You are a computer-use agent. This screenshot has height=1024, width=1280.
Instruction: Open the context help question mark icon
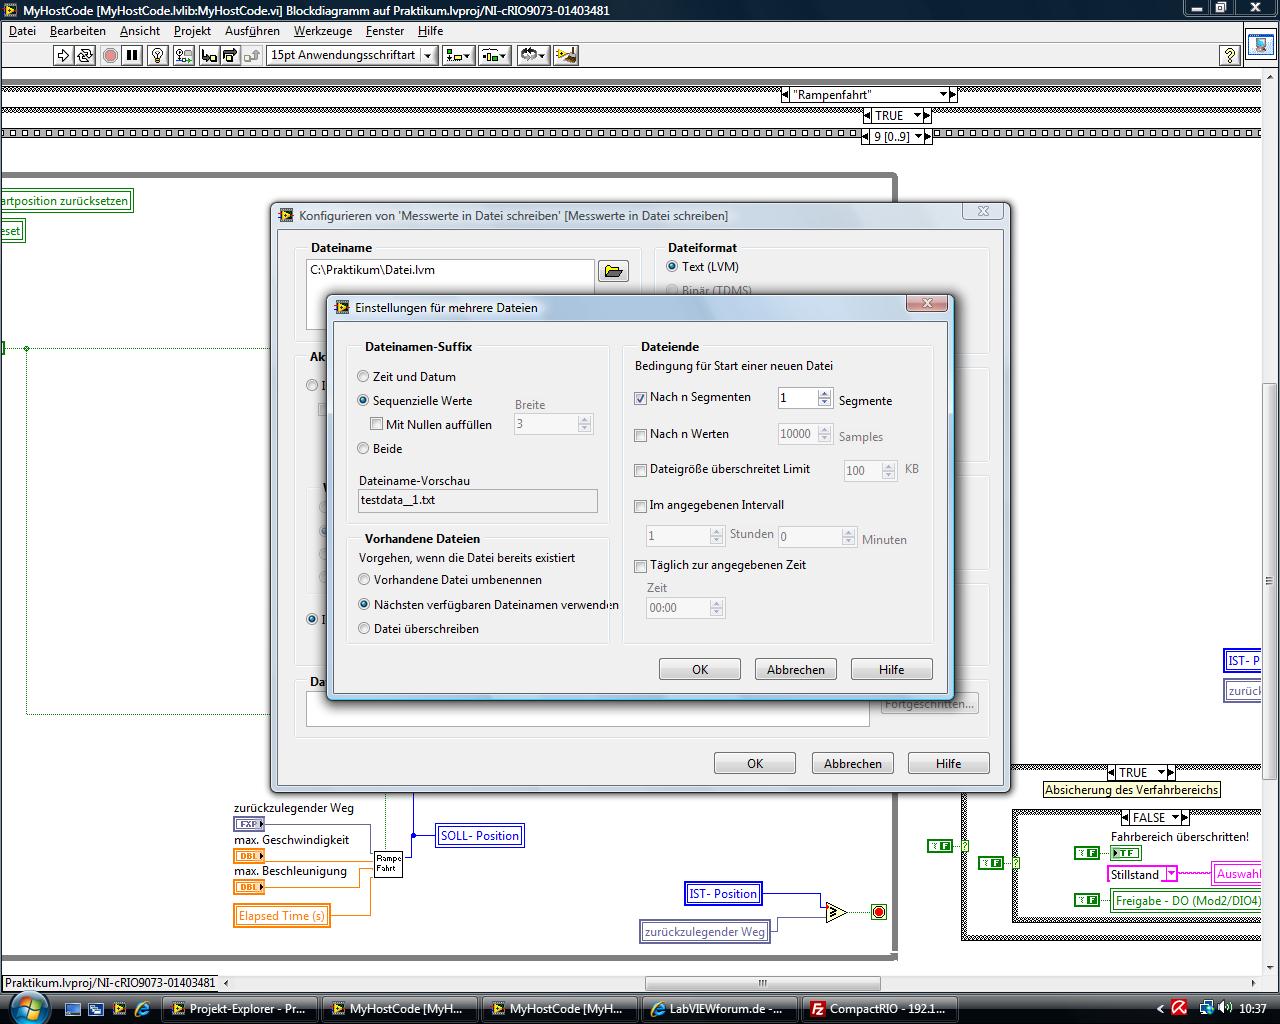[1230, 56]
